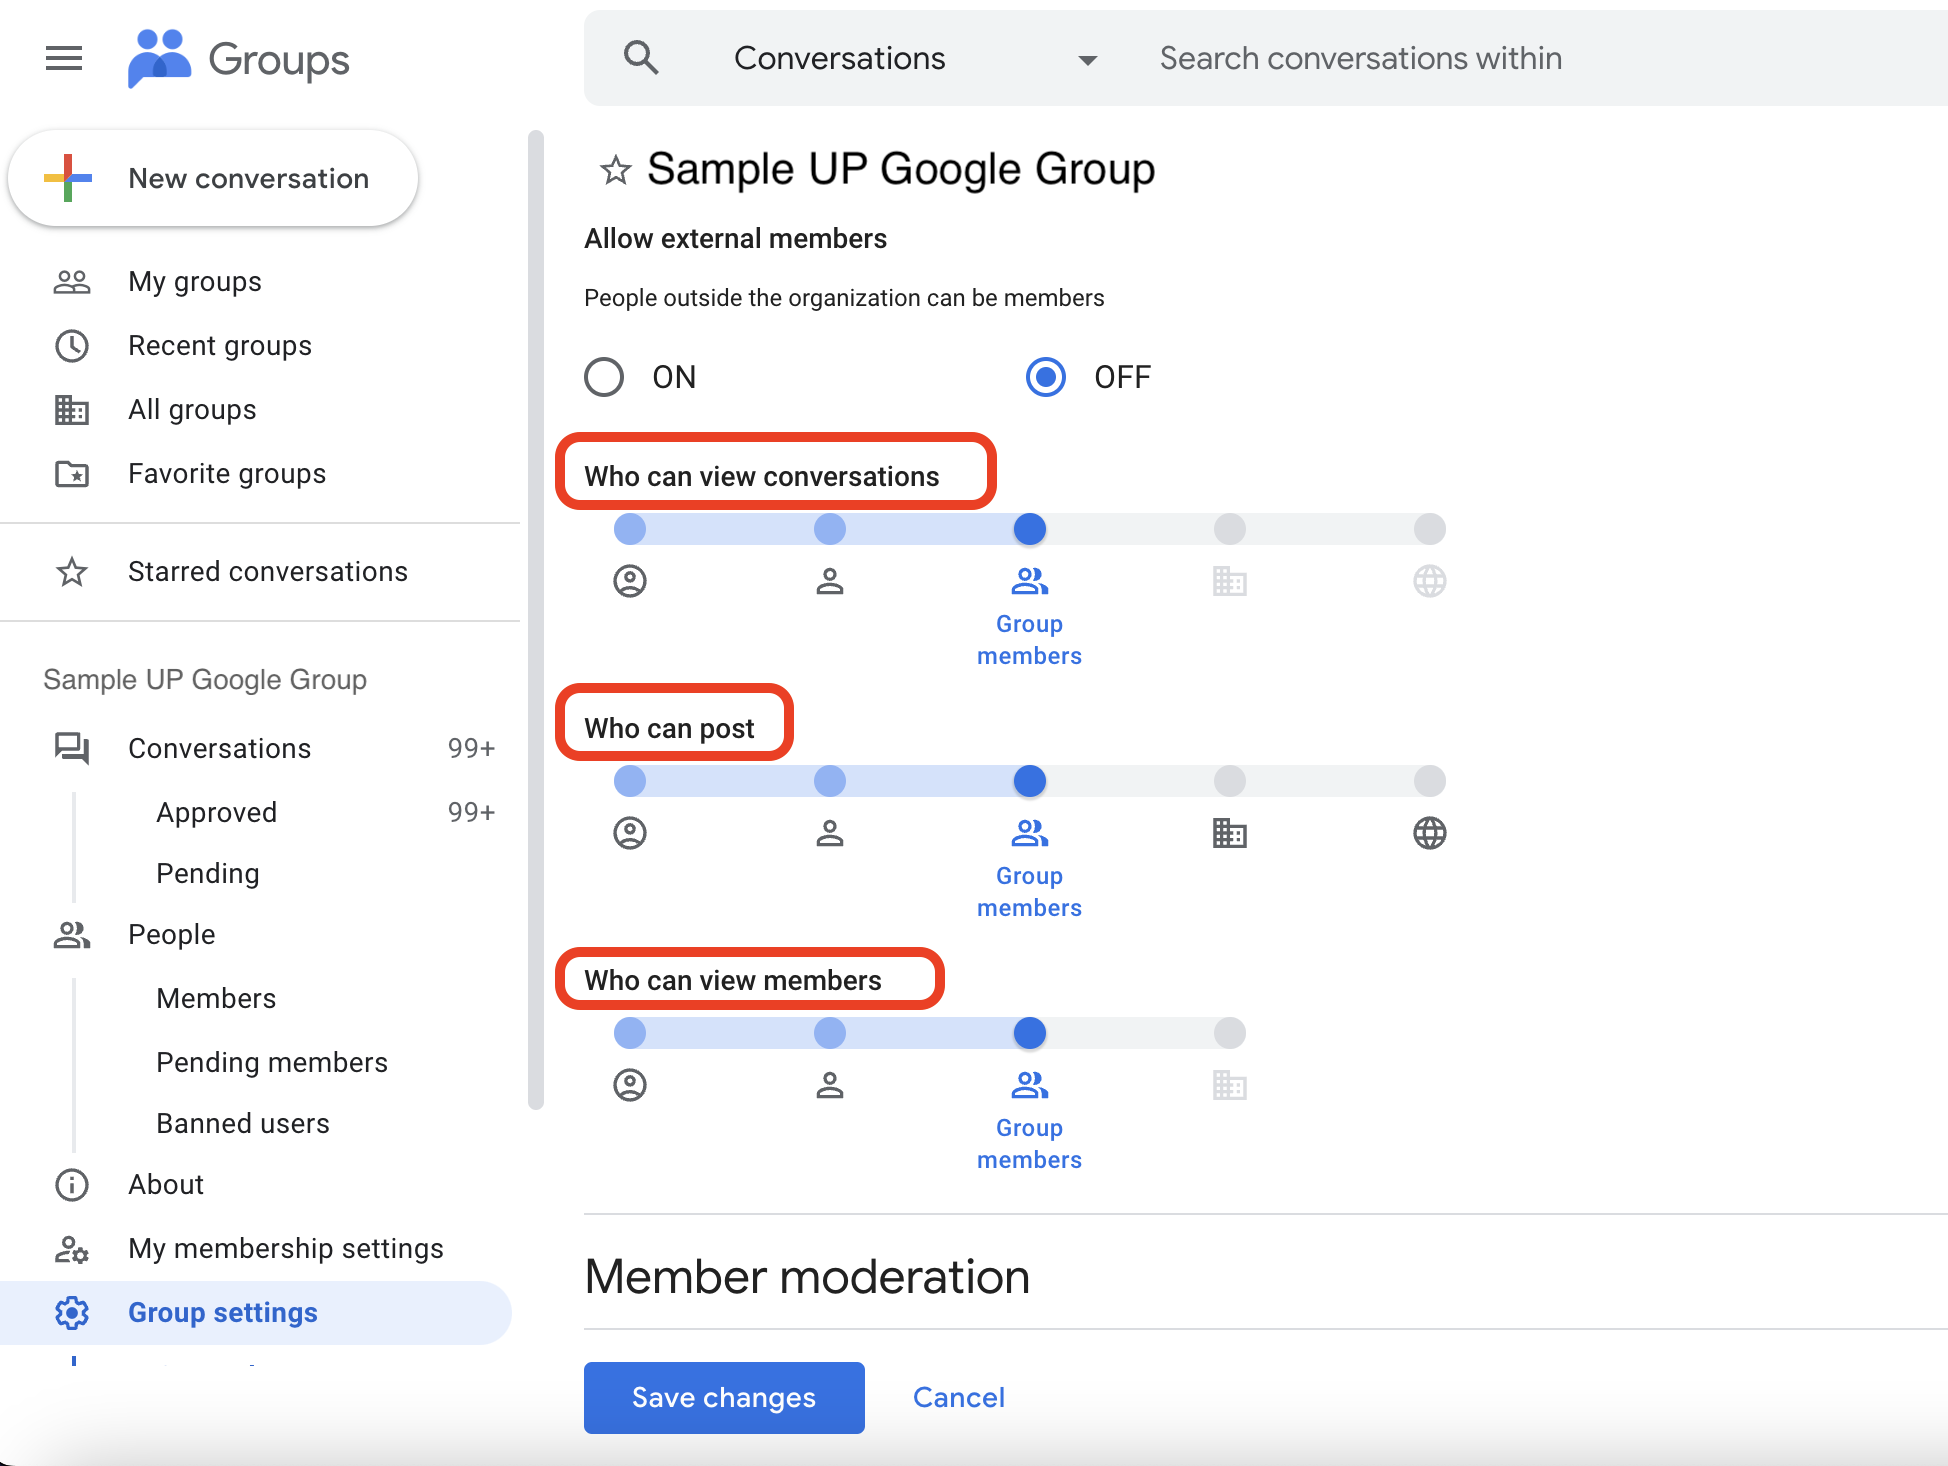The height and width of the screenshot is (1466, 1948).
Task: Open Favorite groups
Action: (x=227, y=474)
